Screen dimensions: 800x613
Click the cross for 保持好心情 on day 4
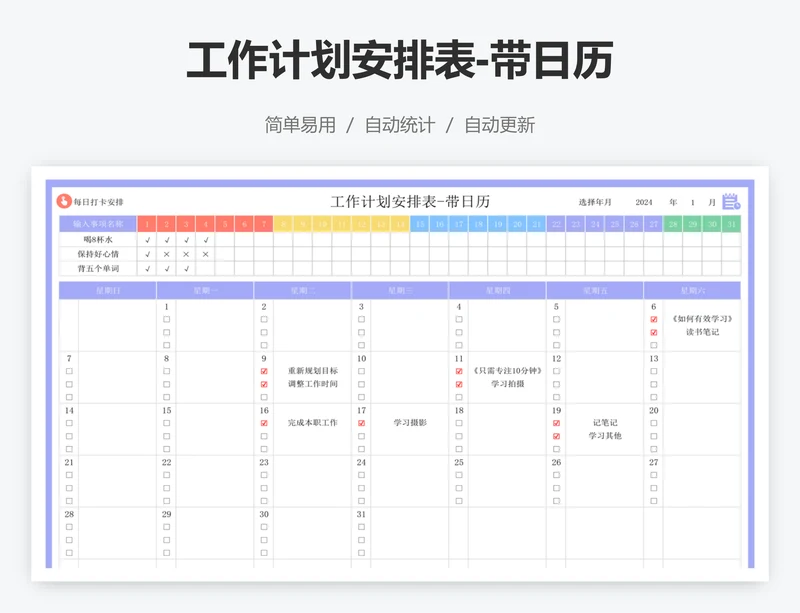pos(206,254)
